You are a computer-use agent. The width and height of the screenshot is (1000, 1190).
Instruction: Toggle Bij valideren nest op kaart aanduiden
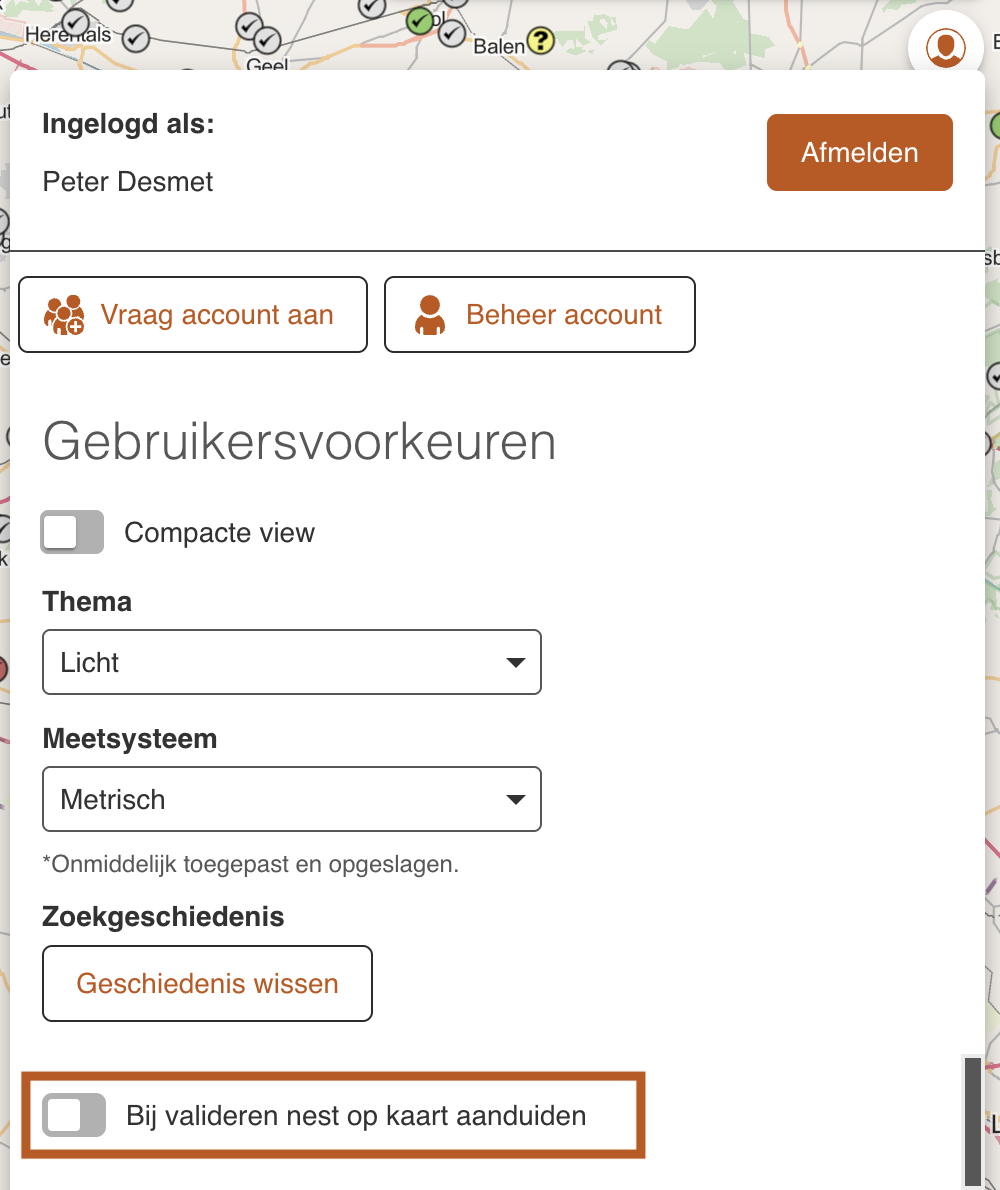72,1115
